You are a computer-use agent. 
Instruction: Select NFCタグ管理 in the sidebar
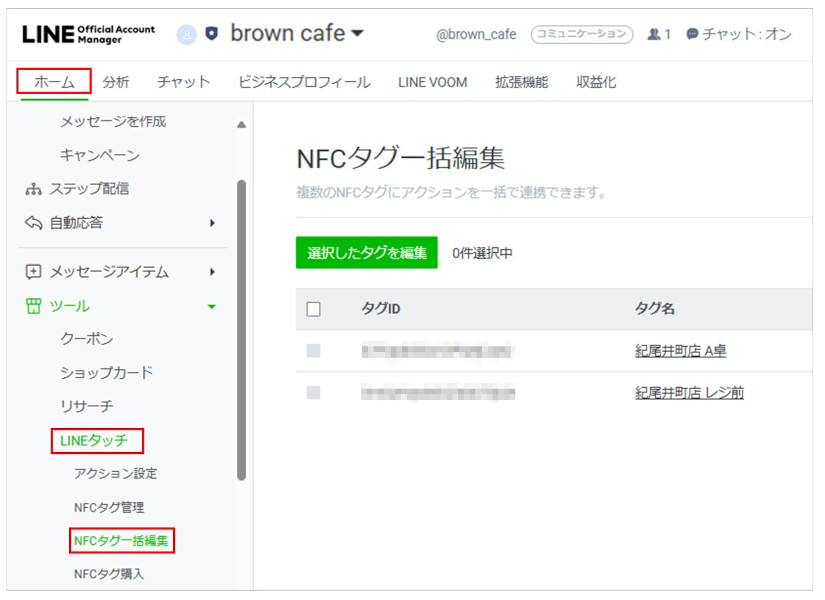109,507
